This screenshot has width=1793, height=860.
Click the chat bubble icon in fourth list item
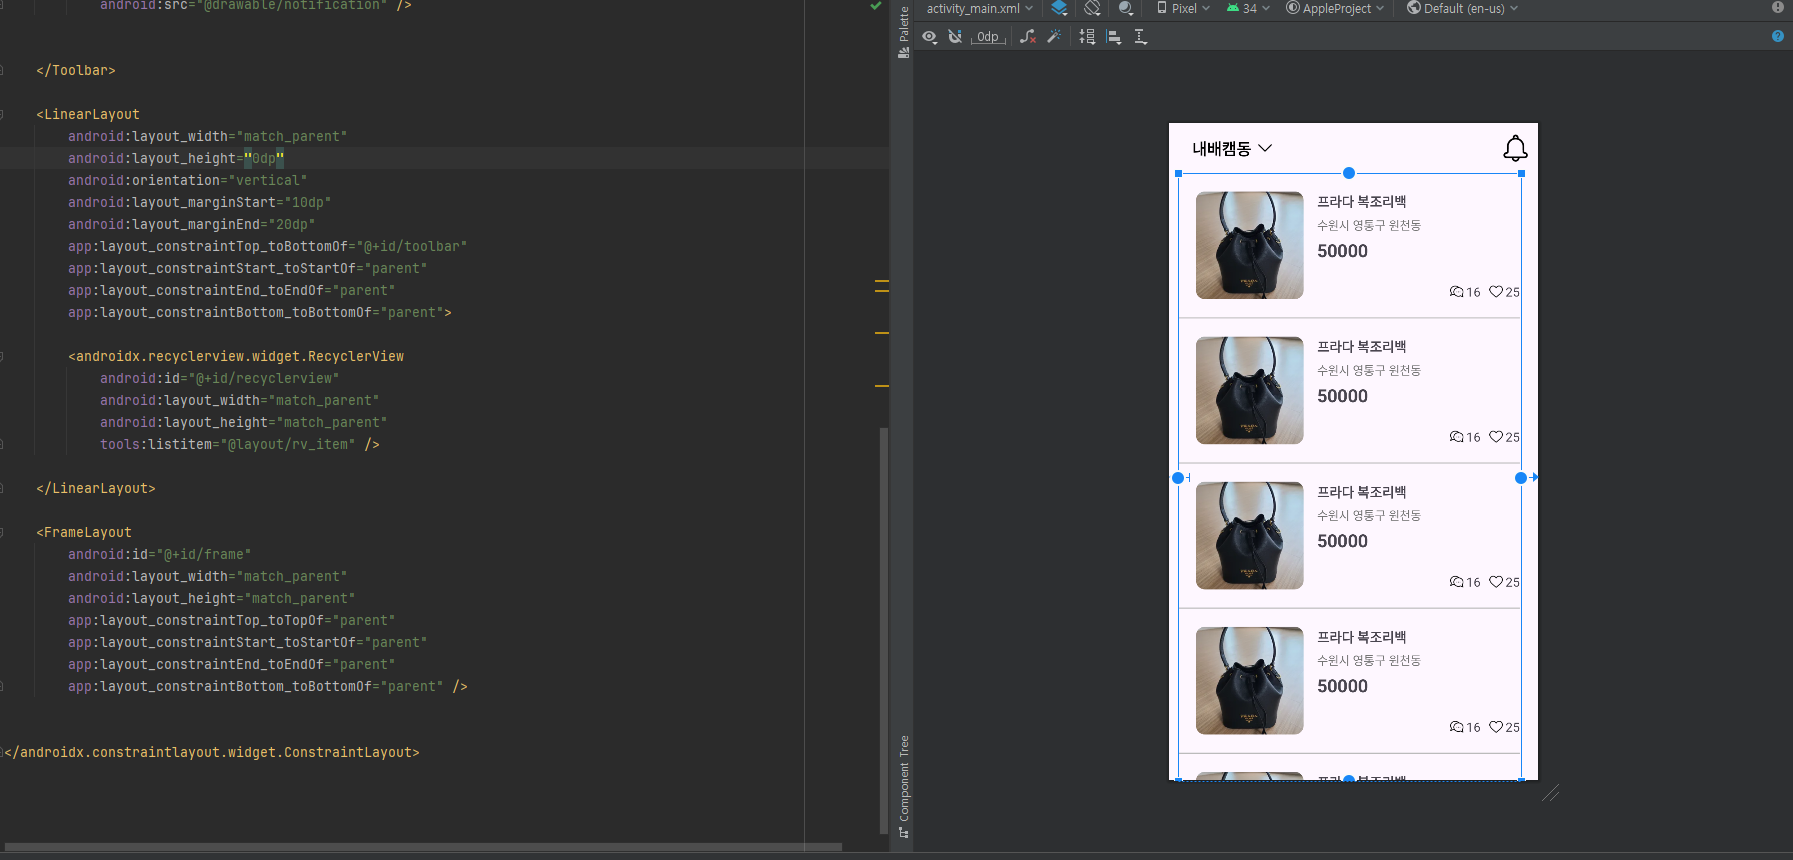(x=1456, y=727)
